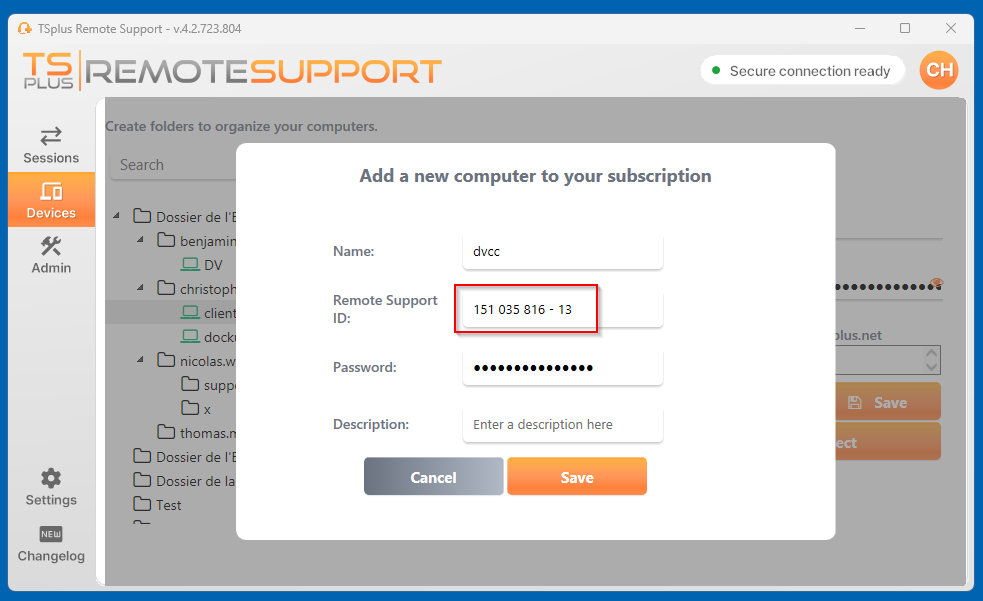983x601 pixels.
Task: Click the TSplus Remote Support logo
Action: click(x=230, y=70)
